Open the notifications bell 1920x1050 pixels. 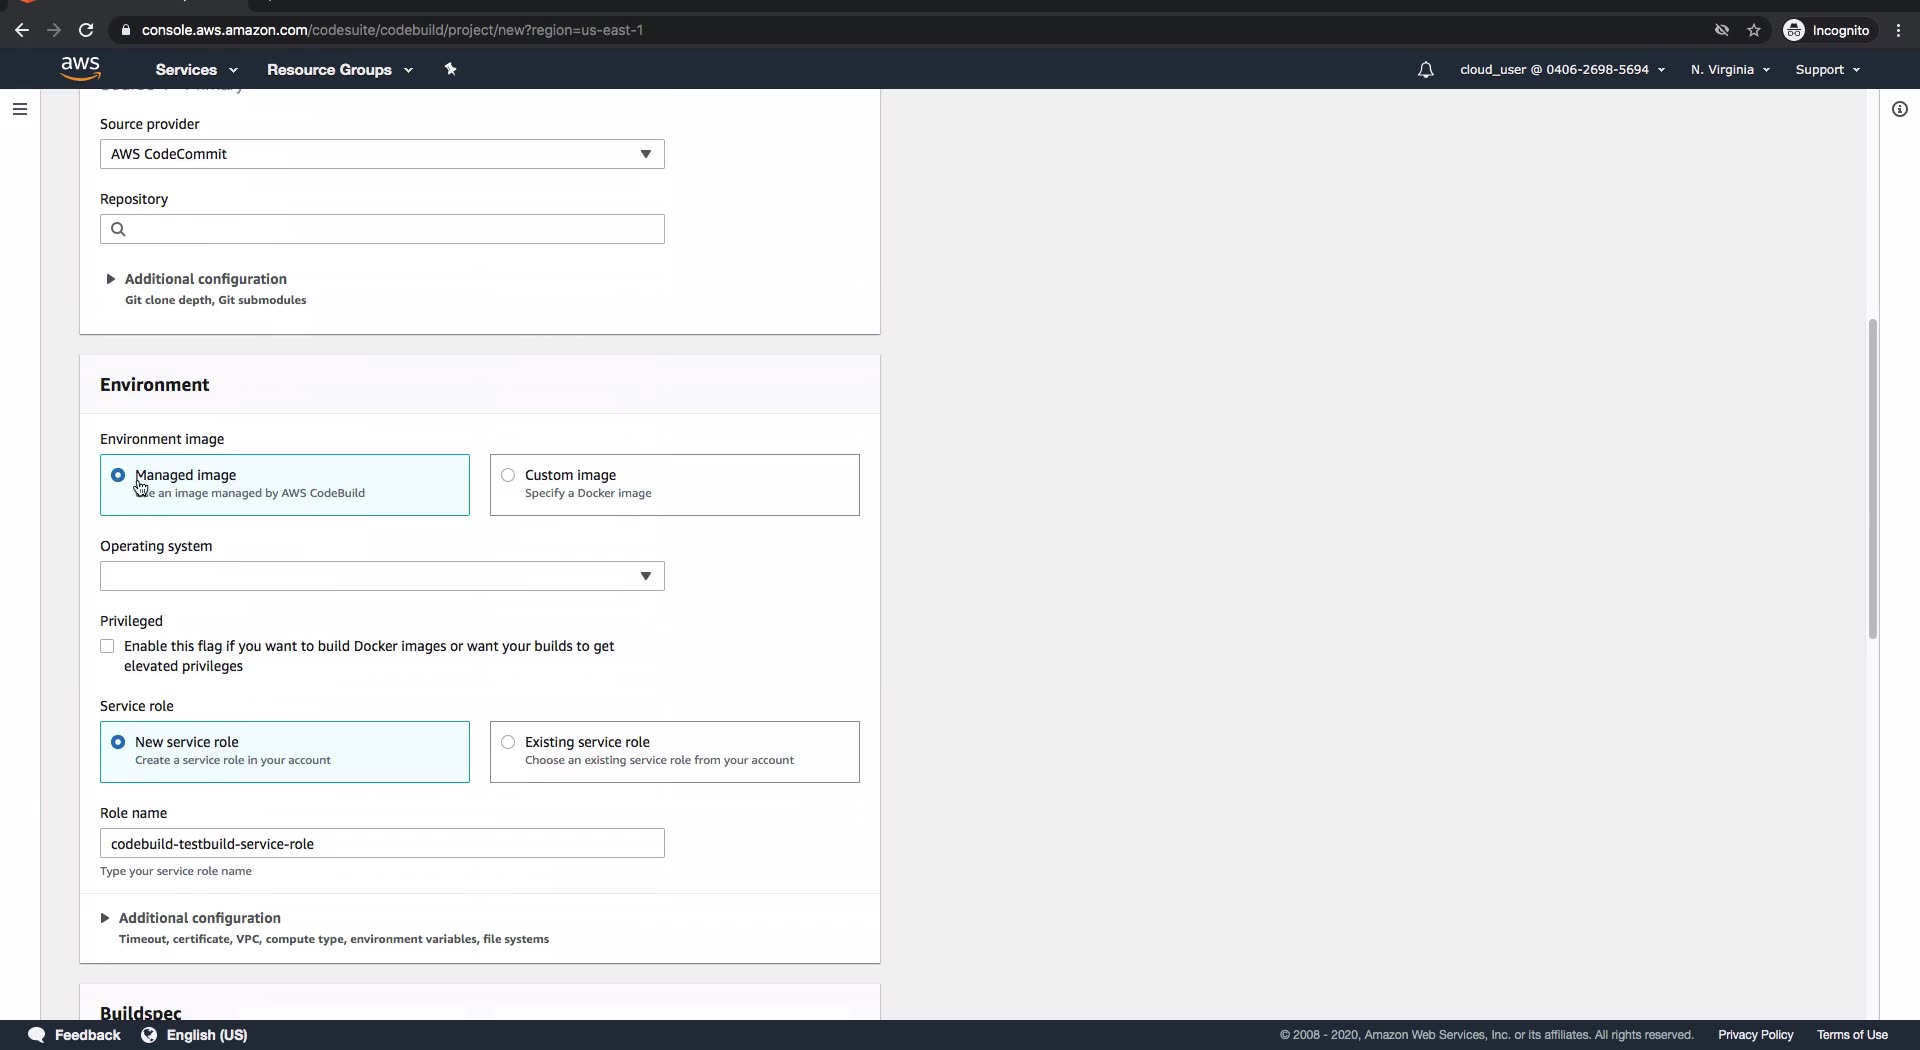[x=1425, y=69]
